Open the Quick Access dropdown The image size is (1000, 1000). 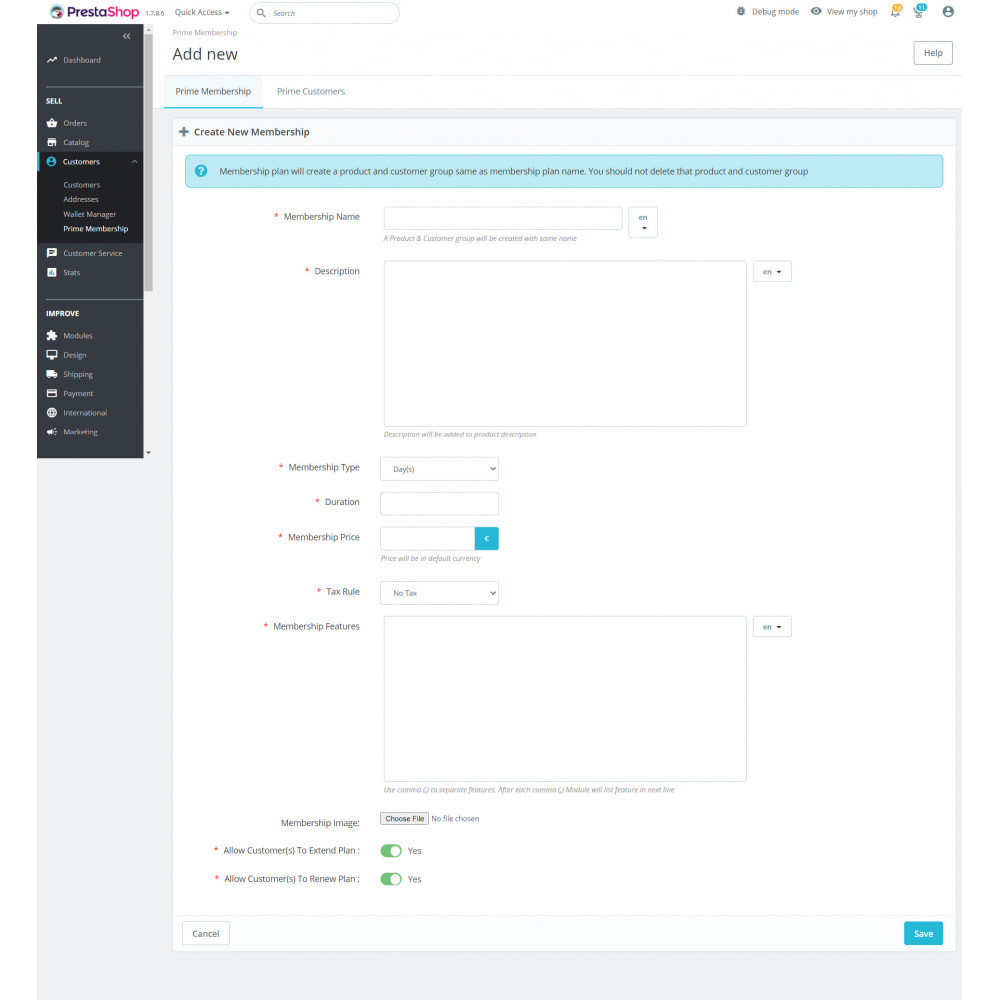point(202,12)
